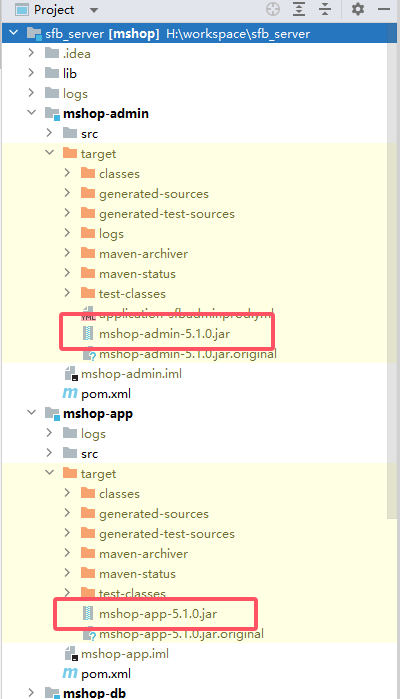Click the locate/select opened file icon
The image size is (400, 699).
pyautogui.click(x=273, y=9)
